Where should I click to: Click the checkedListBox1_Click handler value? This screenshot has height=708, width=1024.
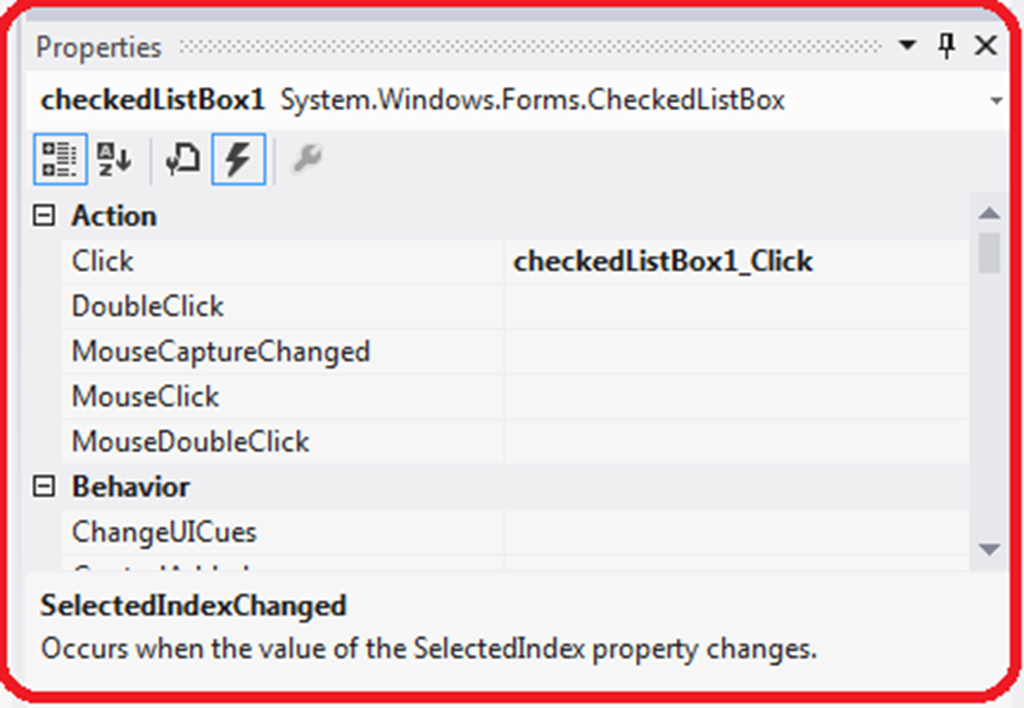point(663,261)
